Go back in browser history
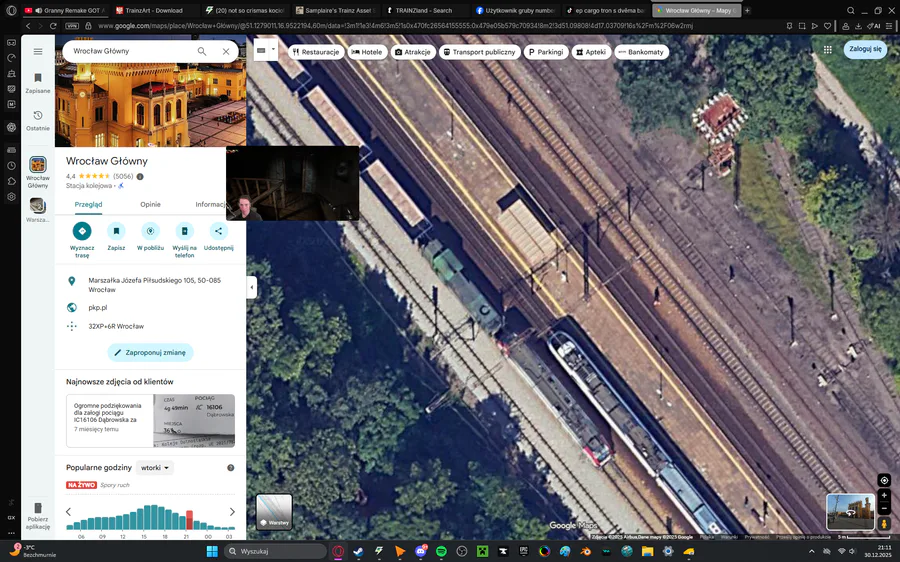Viewport: 900px width, 562px height. click(x=28, y=26)
